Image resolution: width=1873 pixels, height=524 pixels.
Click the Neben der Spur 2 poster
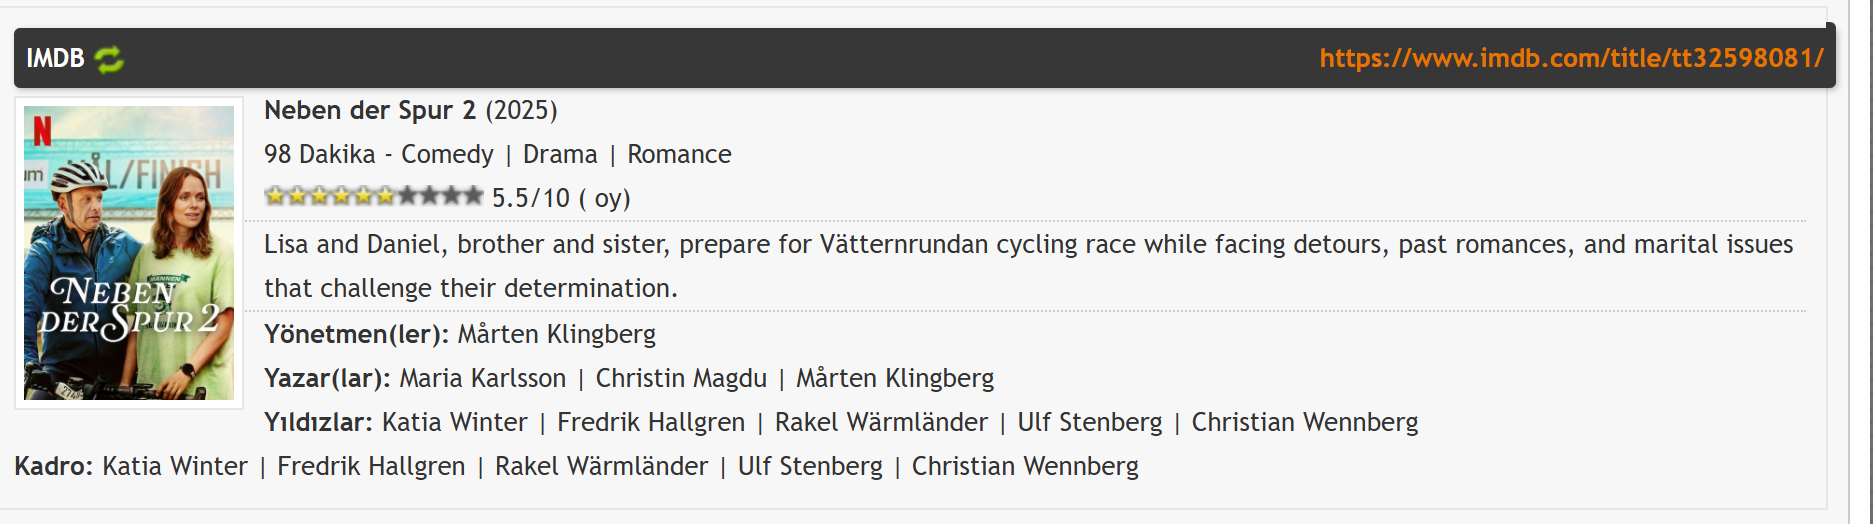point(129,253)
